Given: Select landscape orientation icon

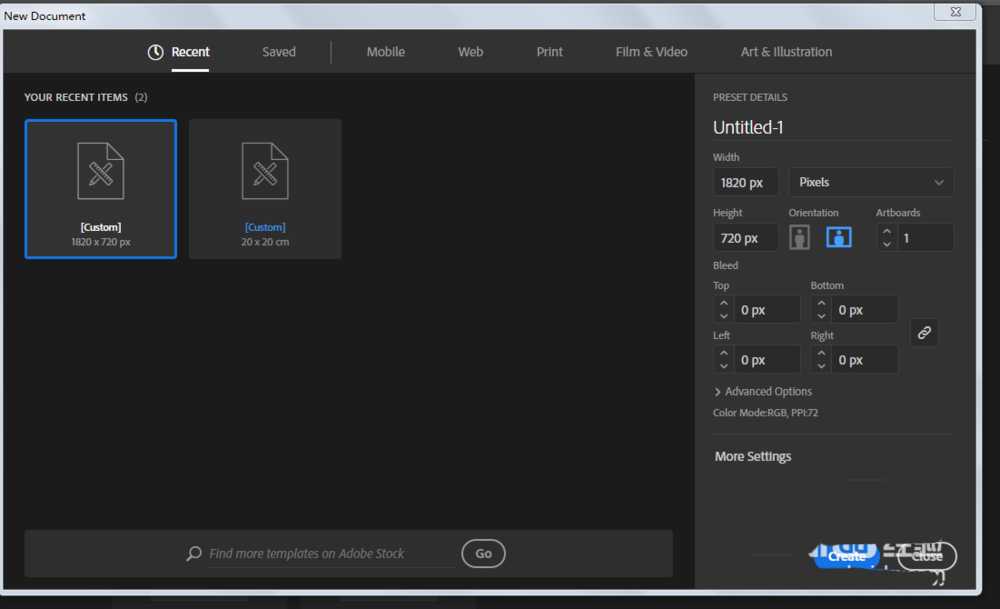Looking at the screenshot, I should [839, 237].
